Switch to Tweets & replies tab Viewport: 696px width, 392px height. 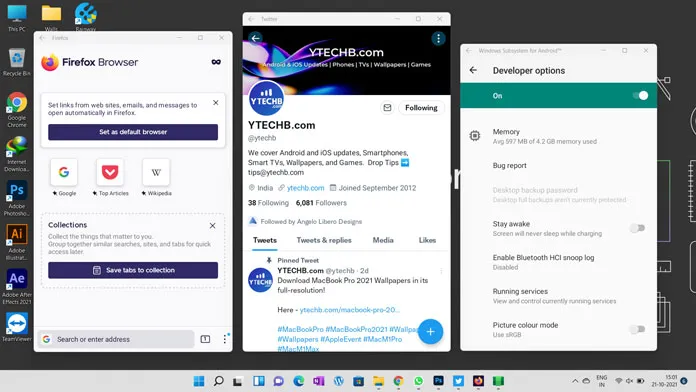[324, 240]
